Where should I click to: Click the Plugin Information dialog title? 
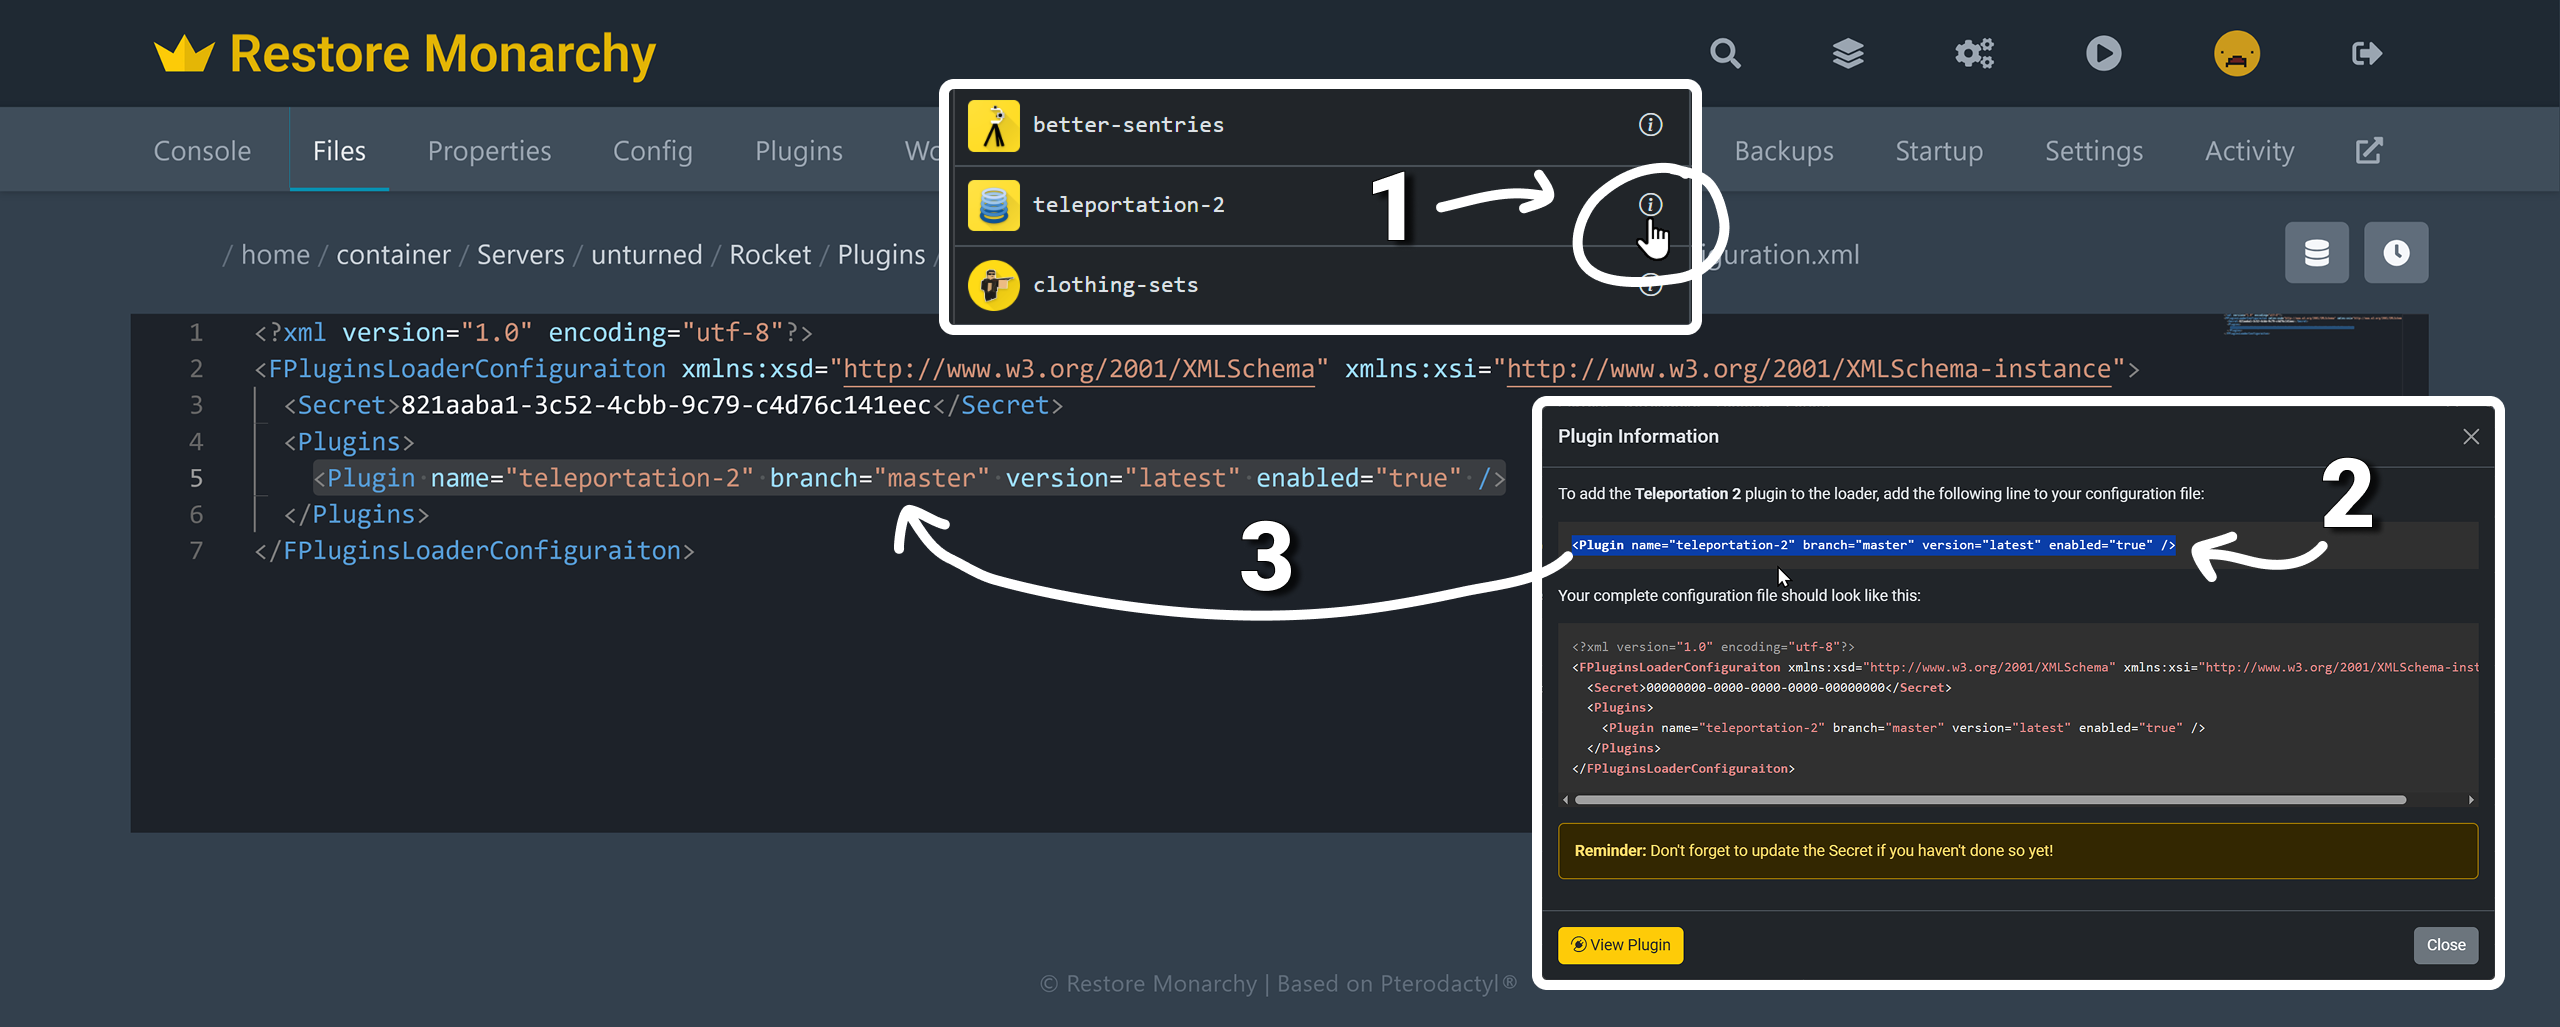1637,437
